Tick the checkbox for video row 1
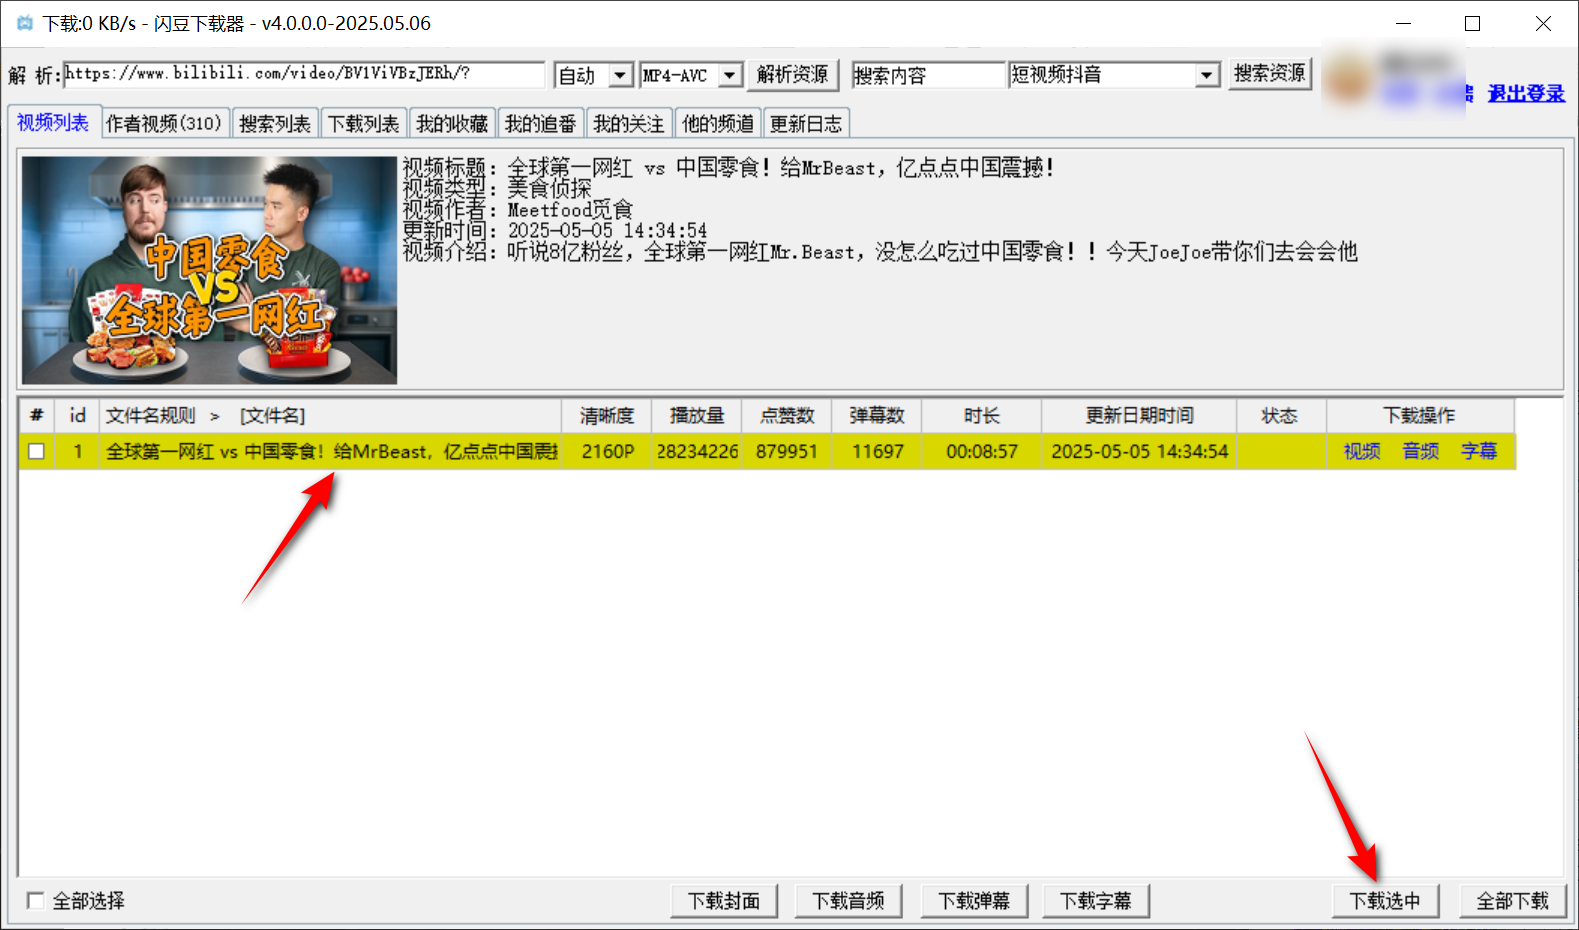This screenshot has width=1579, height=930. coord(37,451)
